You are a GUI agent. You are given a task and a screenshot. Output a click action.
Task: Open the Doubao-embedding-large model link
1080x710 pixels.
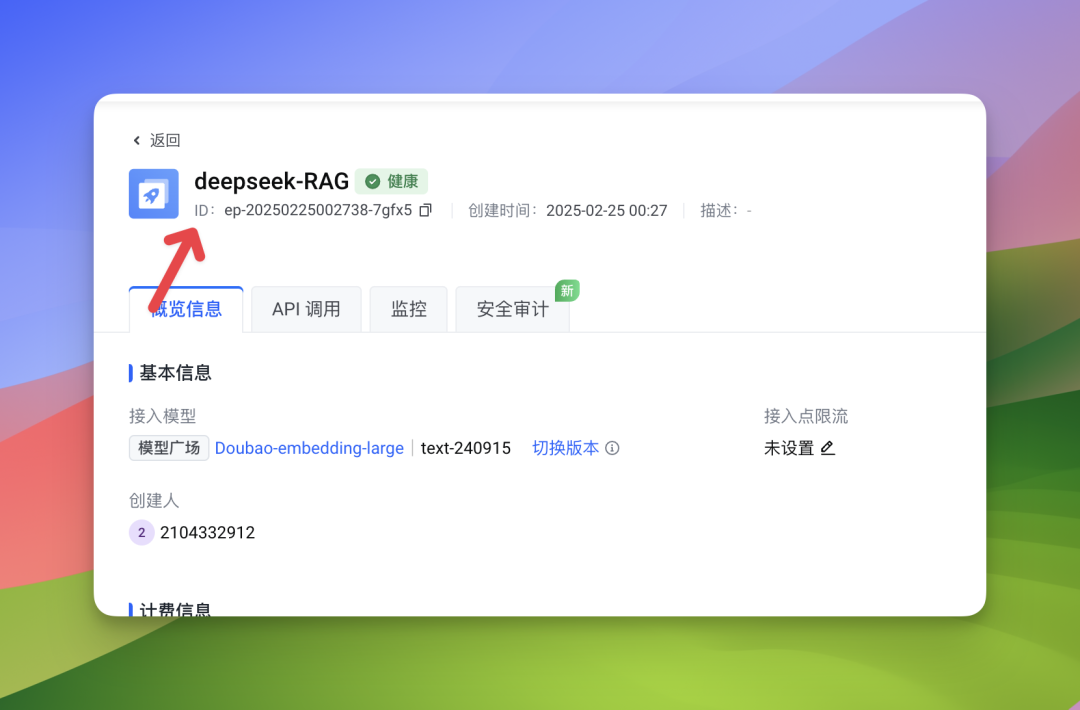pyautogui.click(x=309, y=448)
